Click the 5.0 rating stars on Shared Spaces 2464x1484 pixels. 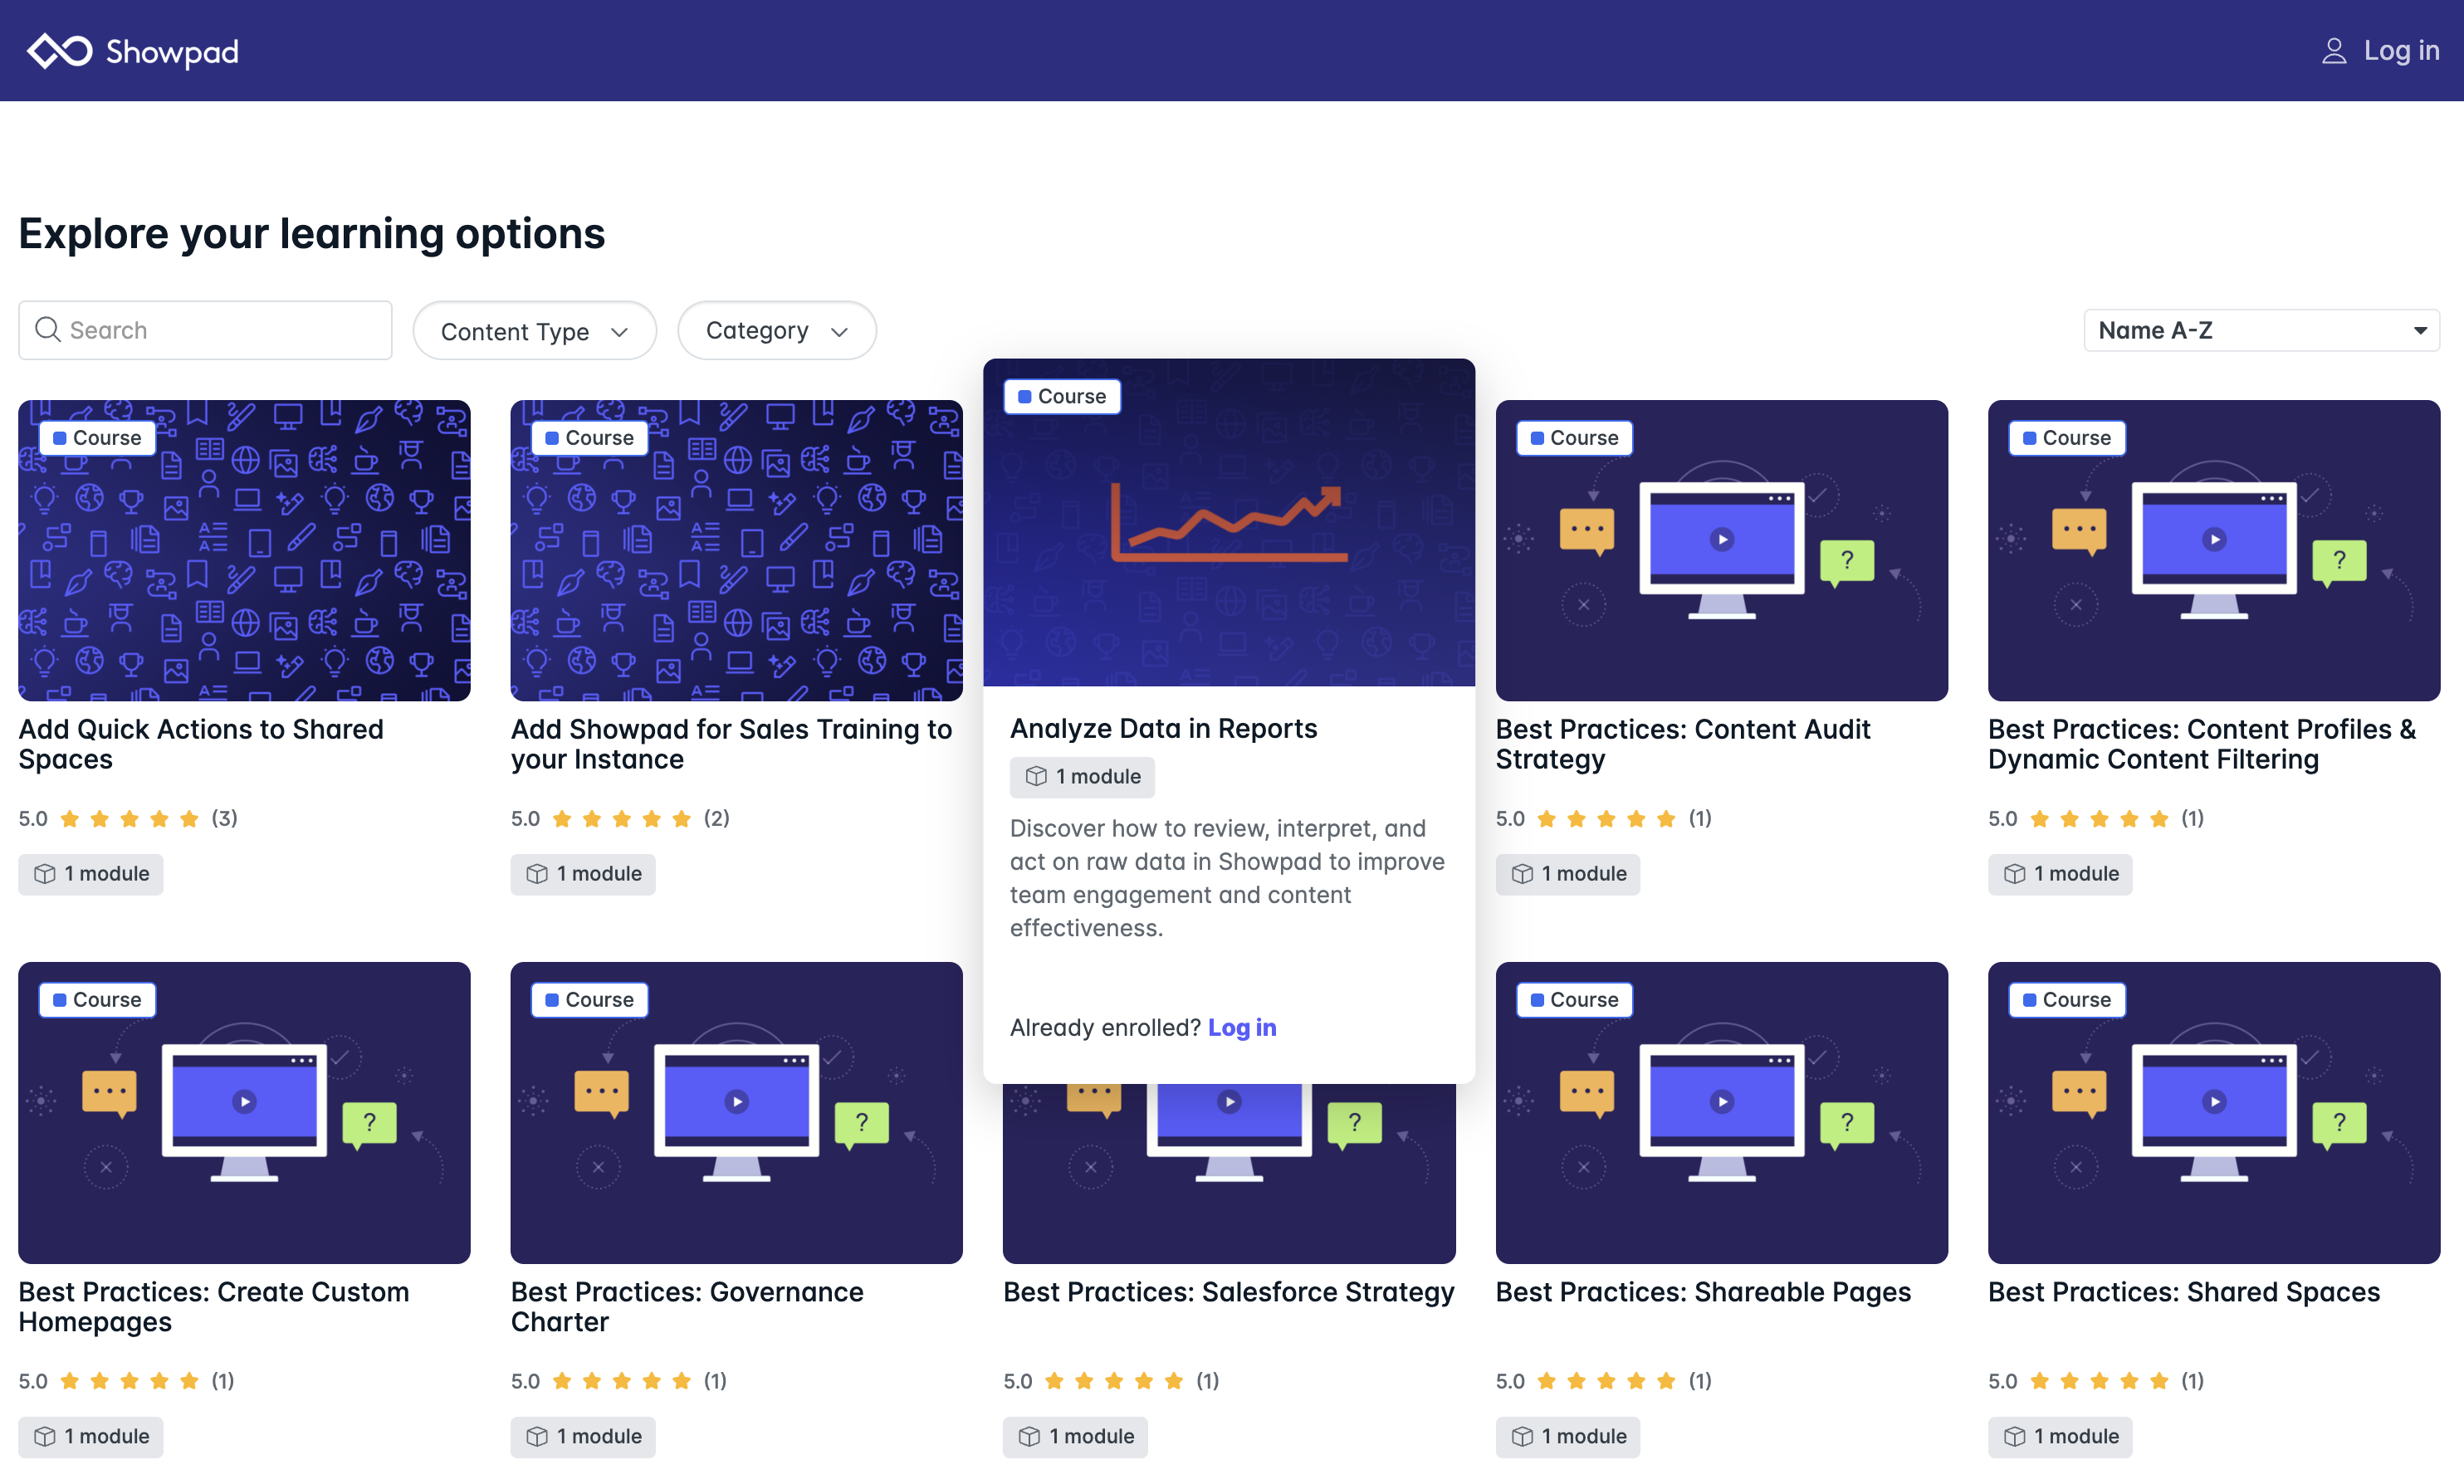point(2097,1381)
